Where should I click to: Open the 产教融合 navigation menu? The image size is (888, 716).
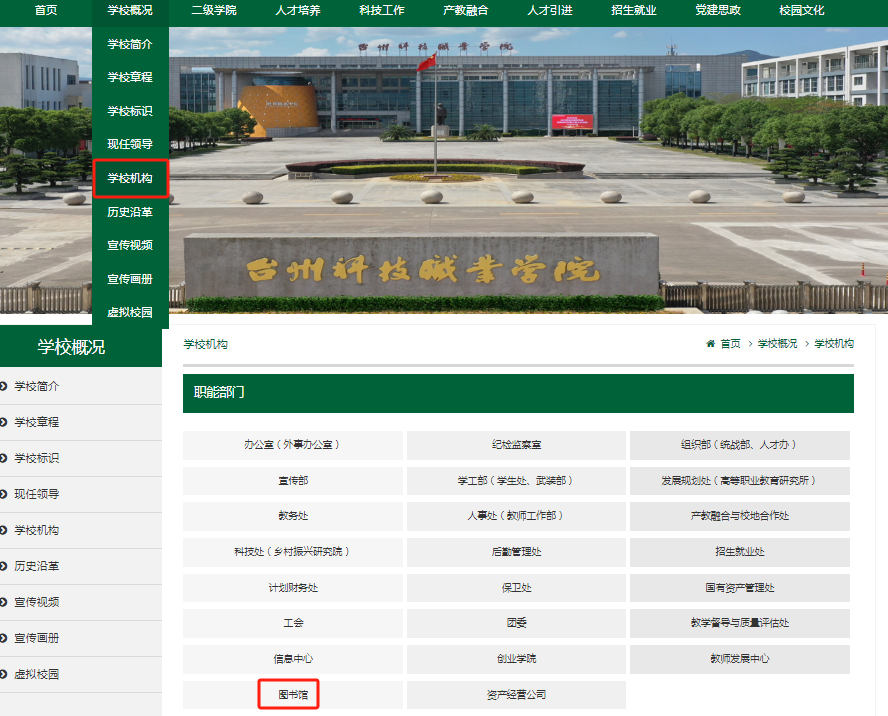tap(466, 10)
